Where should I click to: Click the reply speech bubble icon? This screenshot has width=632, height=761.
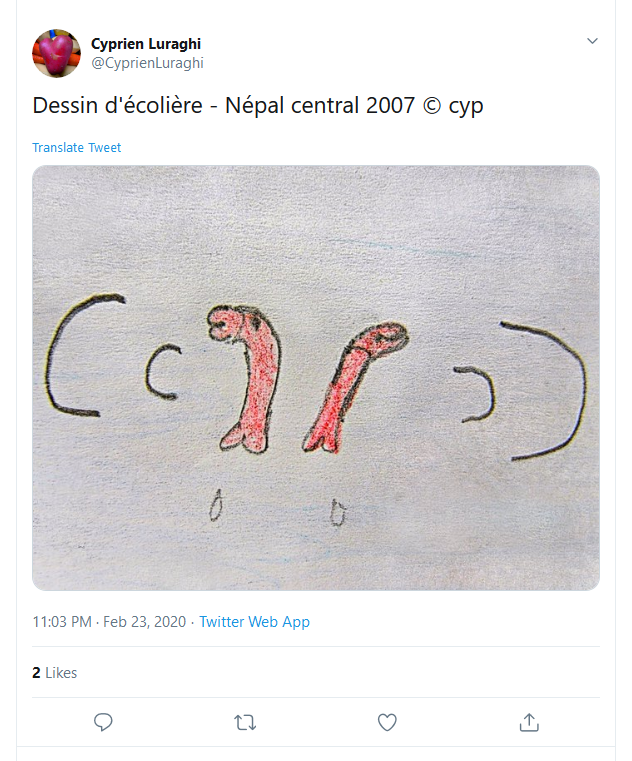[x=102, y=722]
